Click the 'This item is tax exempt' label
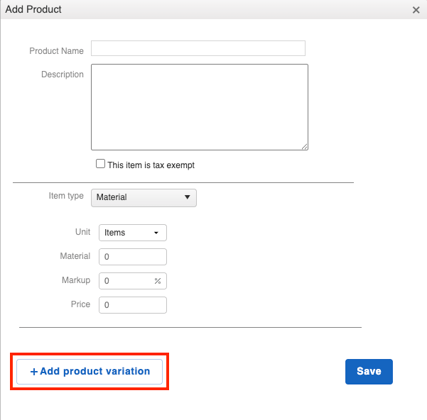 coord(151,165)
